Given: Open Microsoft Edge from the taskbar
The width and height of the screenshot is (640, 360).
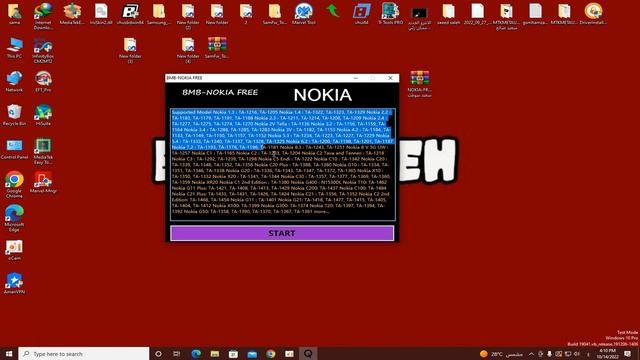Looking at the screenshot, I should (x=196, y=353).
